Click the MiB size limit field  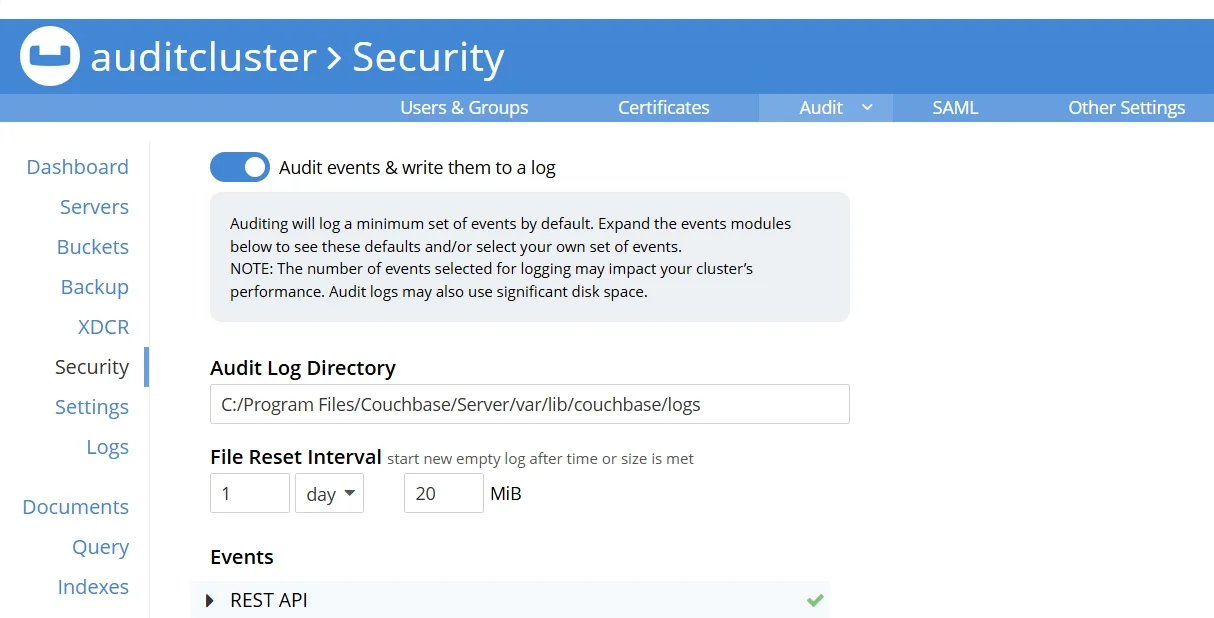pyautogui.click(x=443, y=493)
